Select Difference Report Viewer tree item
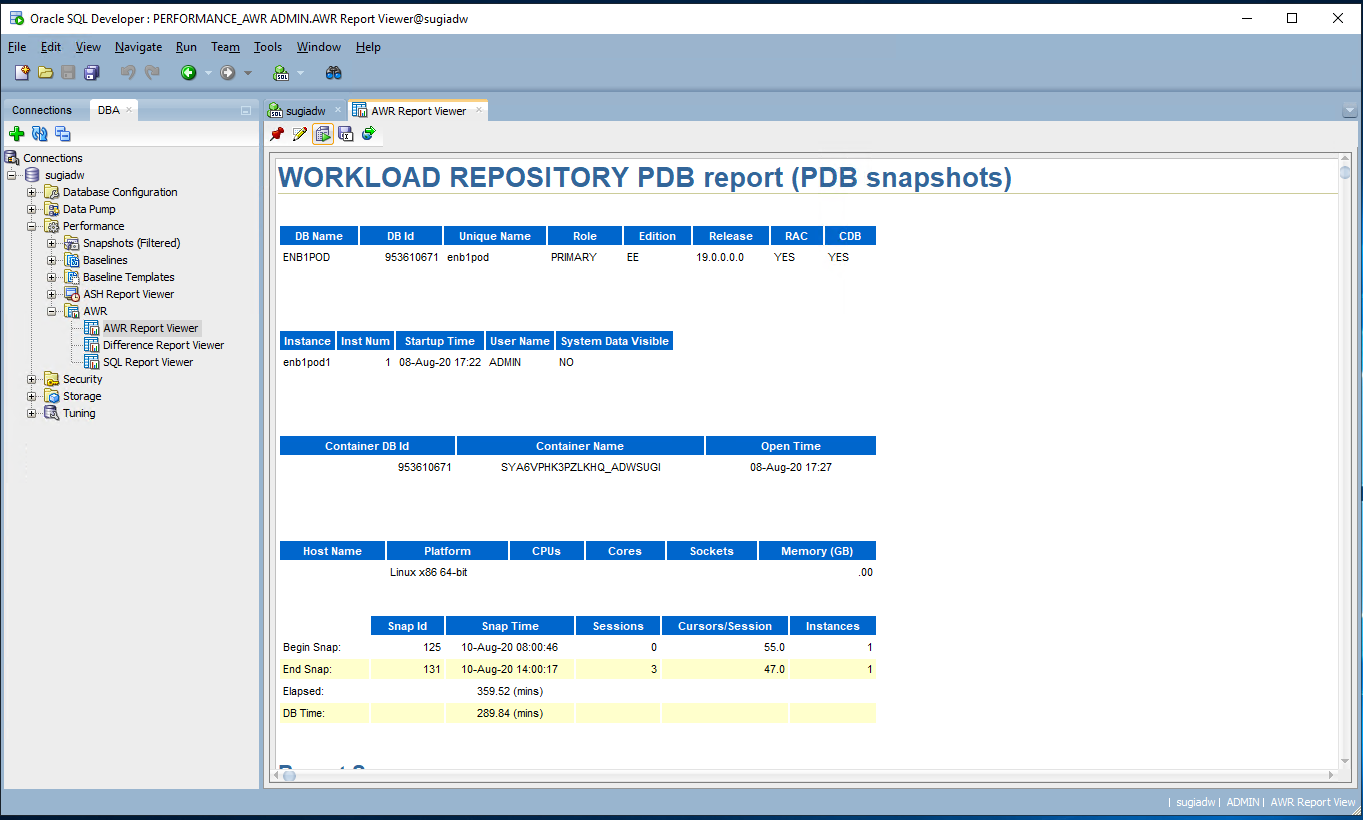 (163, 345)
